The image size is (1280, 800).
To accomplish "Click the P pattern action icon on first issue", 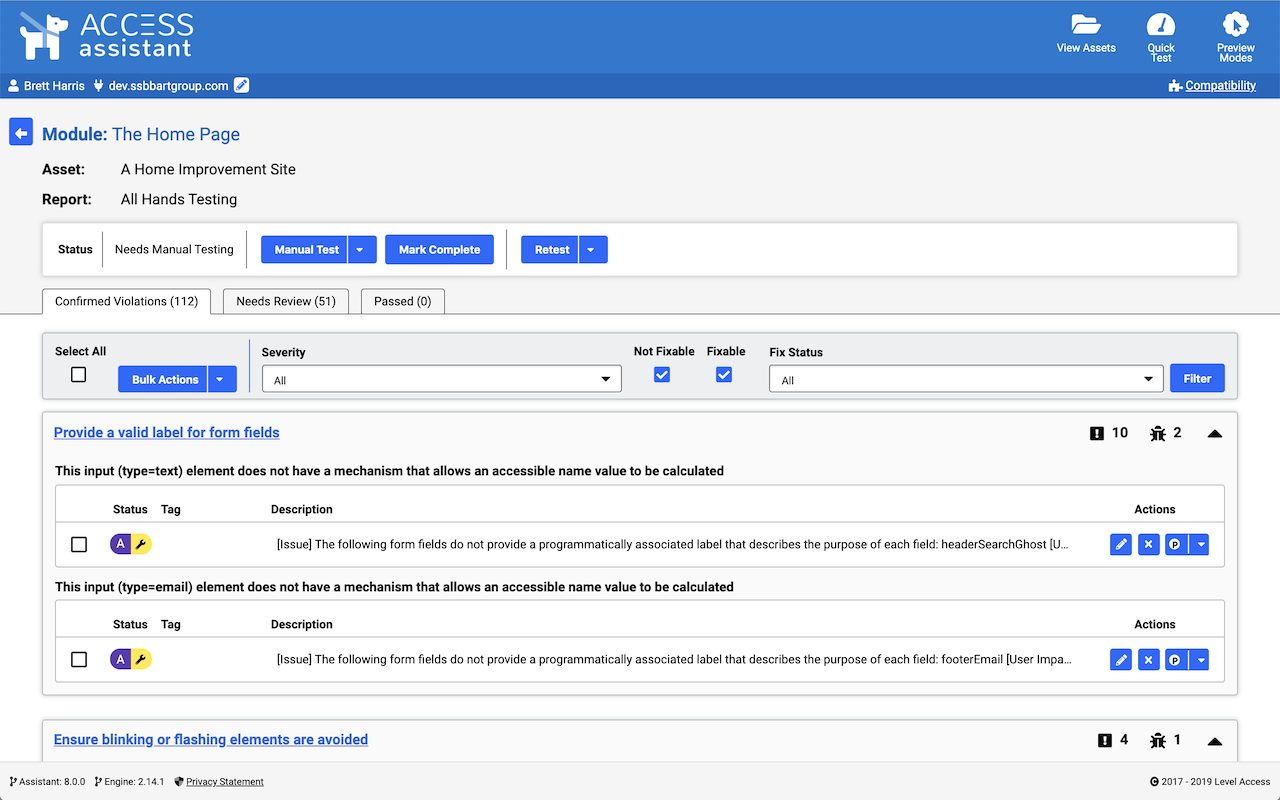I will [x=1175, y=544].
